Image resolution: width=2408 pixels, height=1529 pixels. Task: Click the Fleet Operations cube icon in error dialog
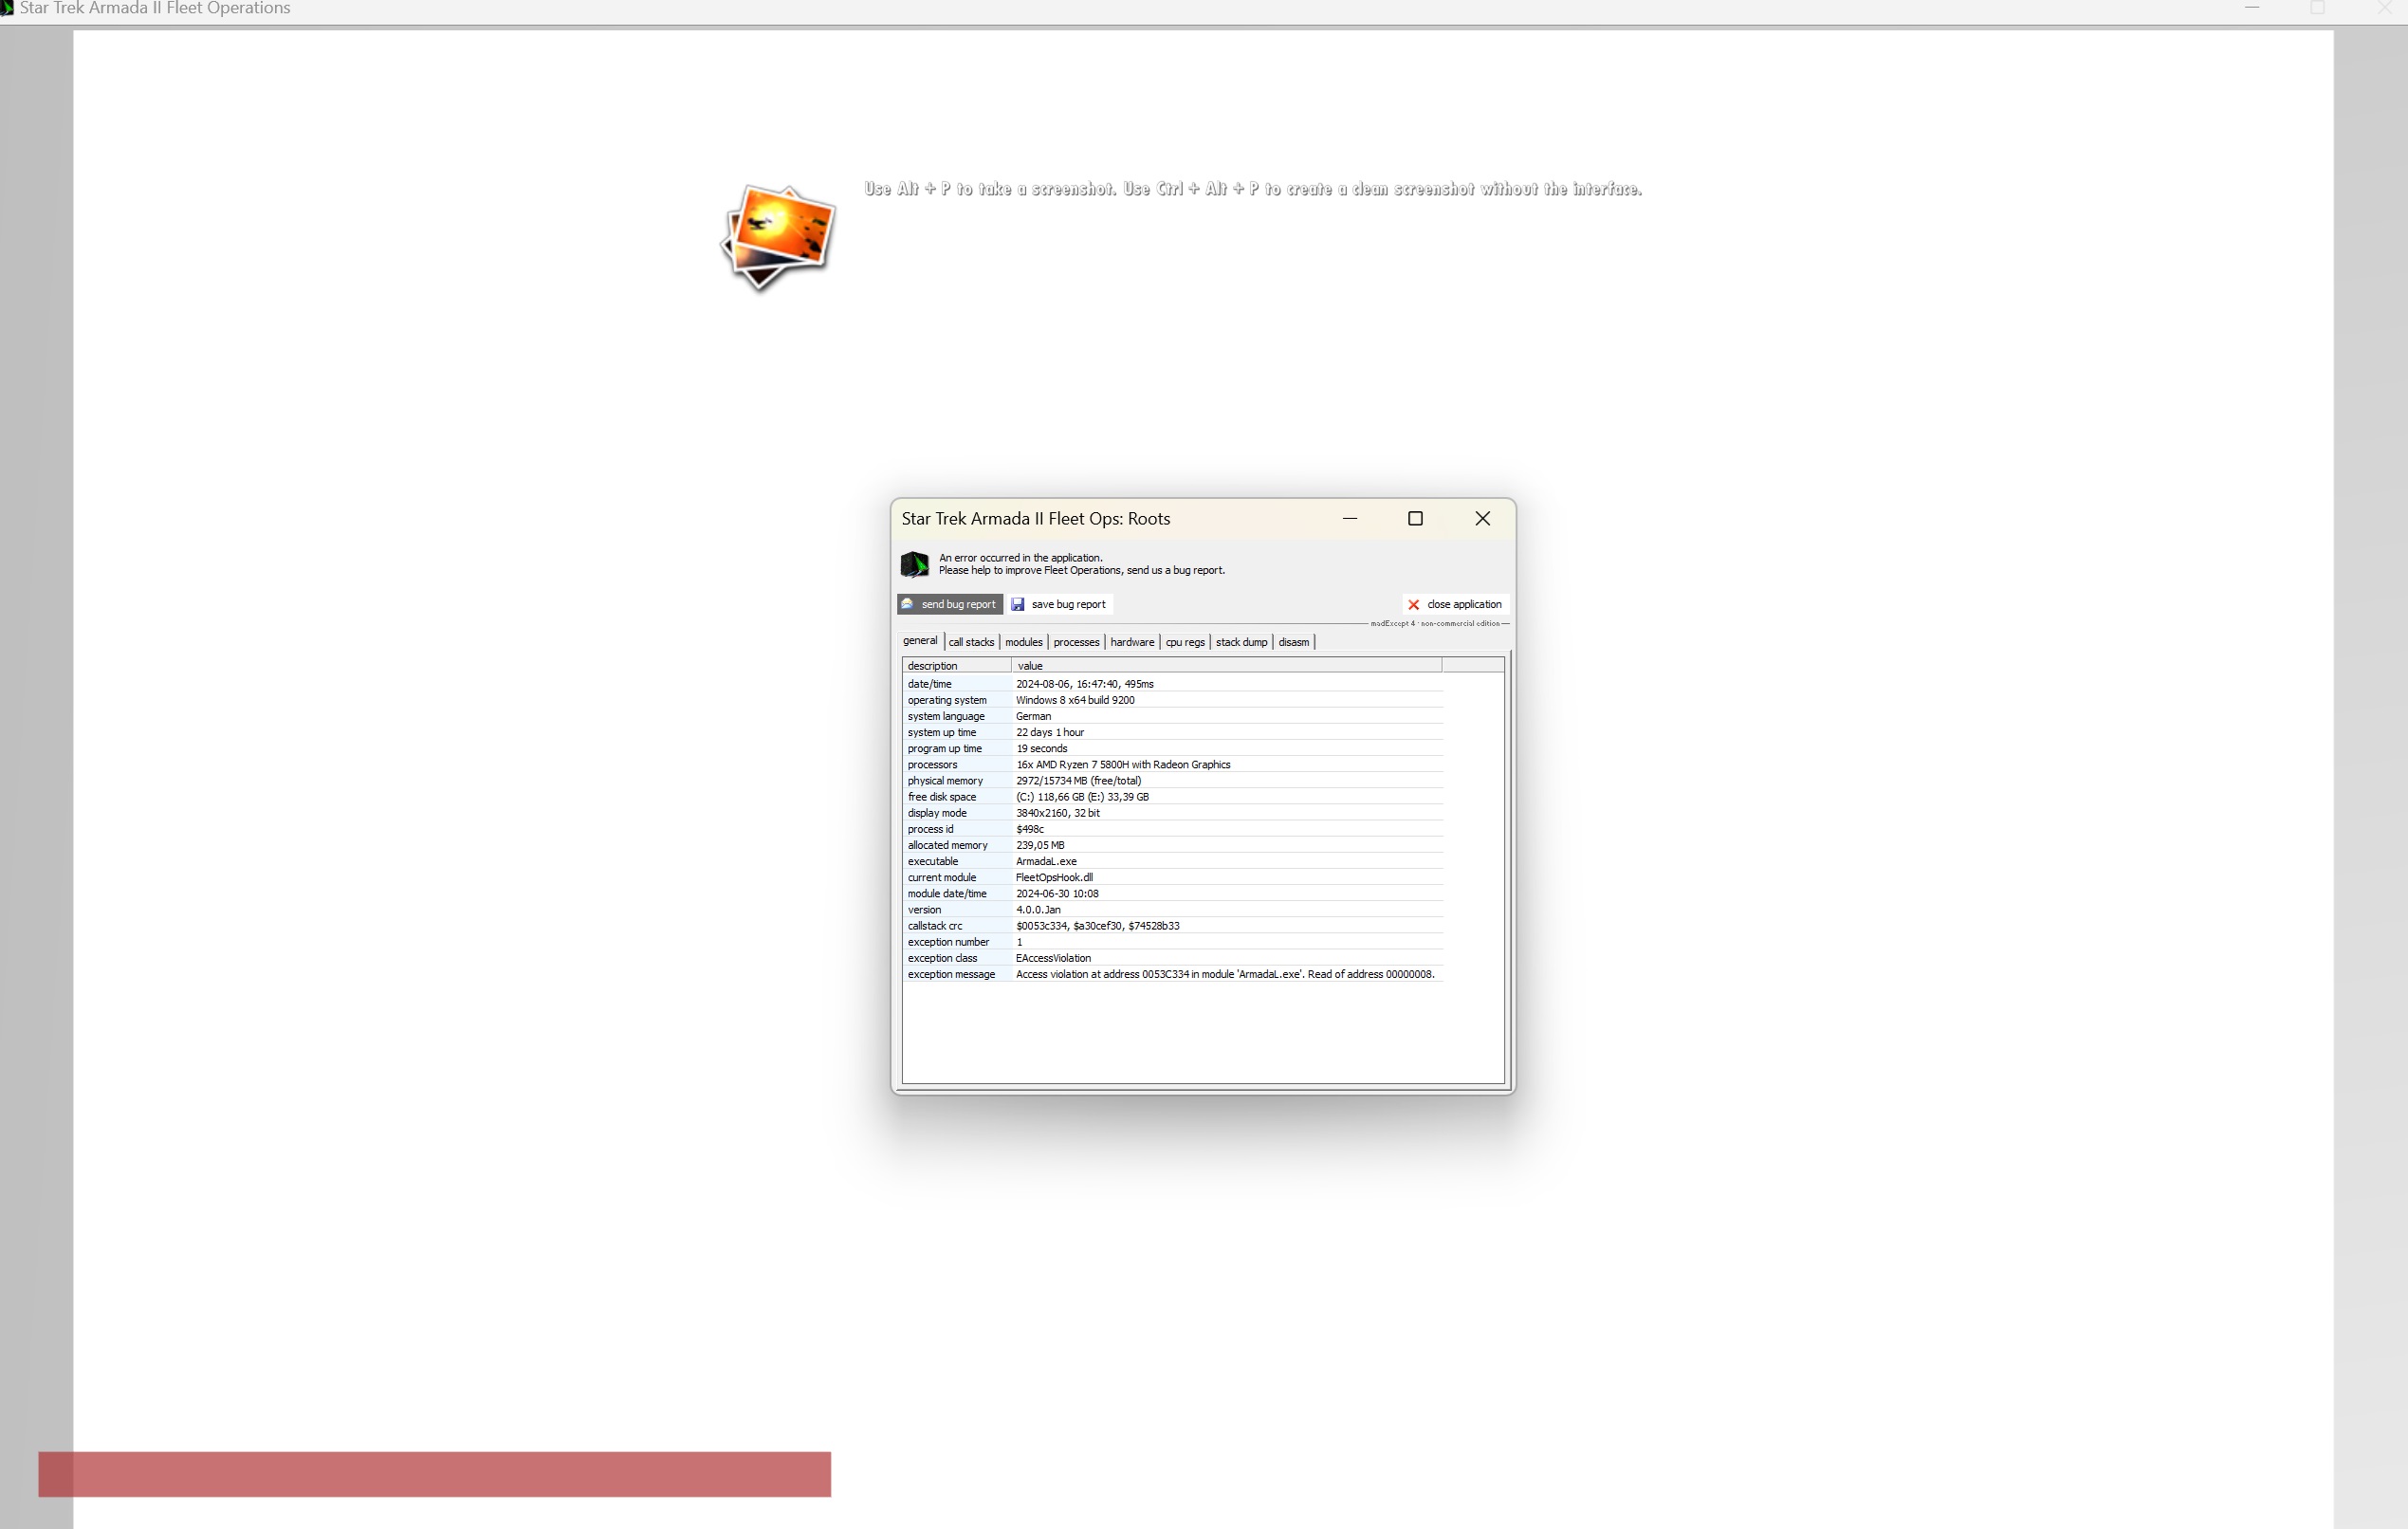914,564
